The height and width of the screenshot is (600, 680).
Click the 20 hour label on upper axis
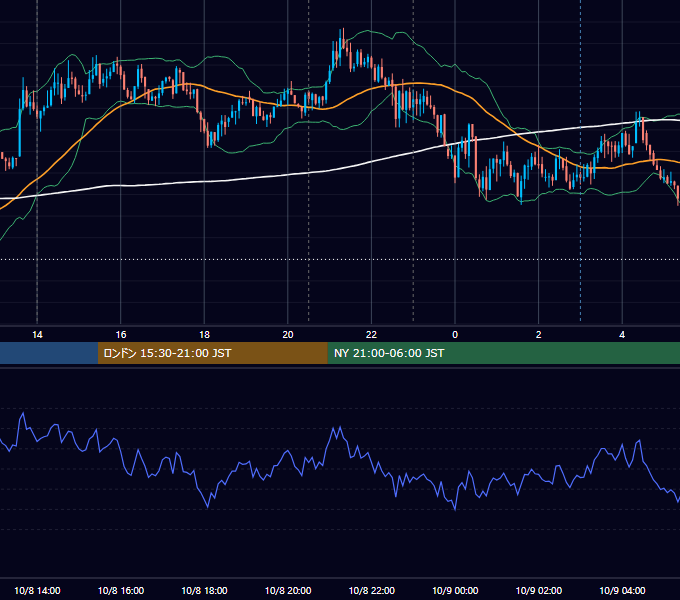point(288,335)
